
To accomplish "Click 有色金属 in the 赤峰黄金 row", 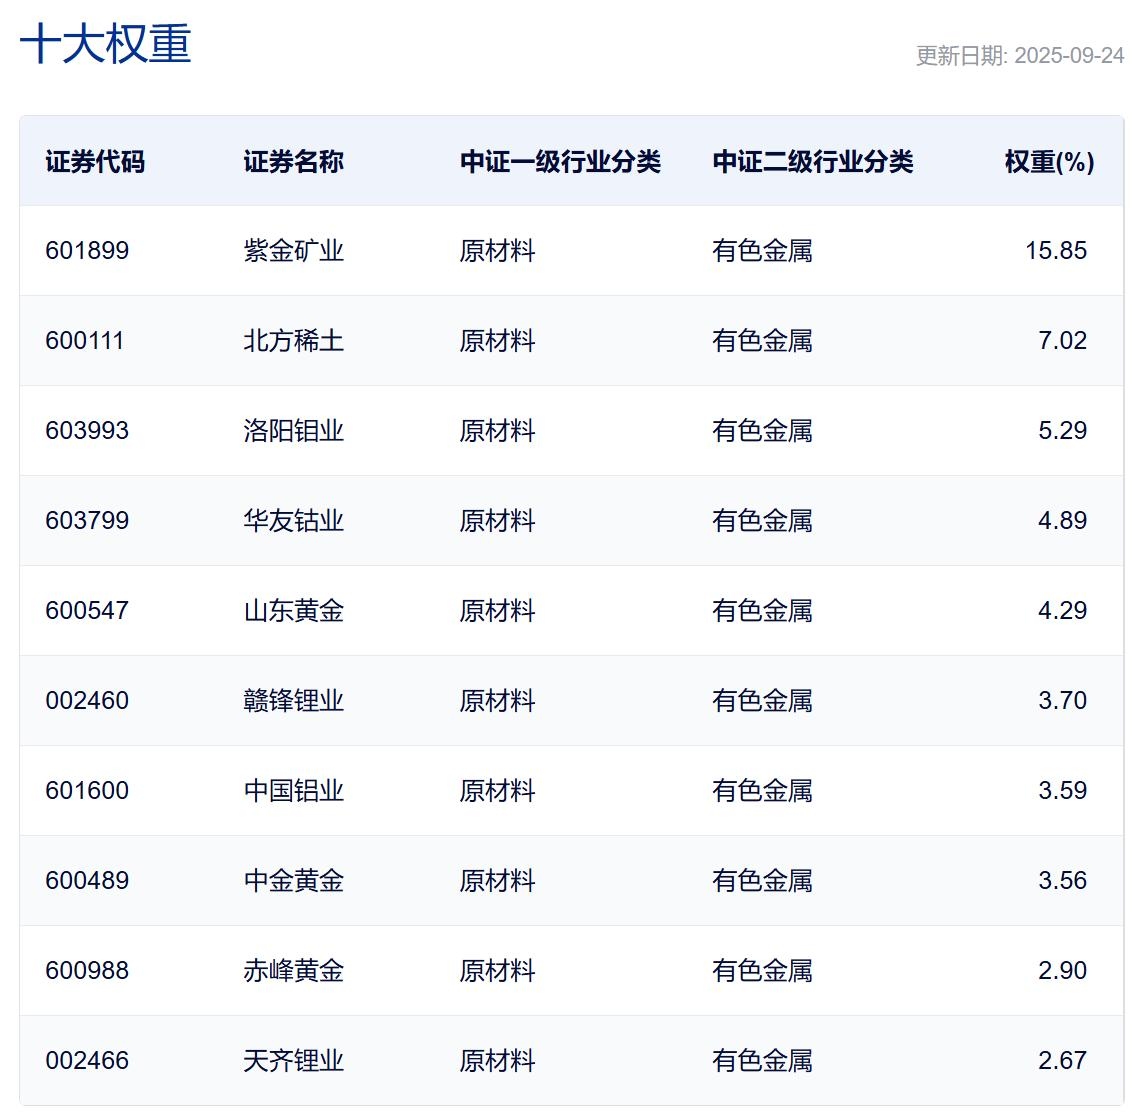I will (x=762, y=970).
